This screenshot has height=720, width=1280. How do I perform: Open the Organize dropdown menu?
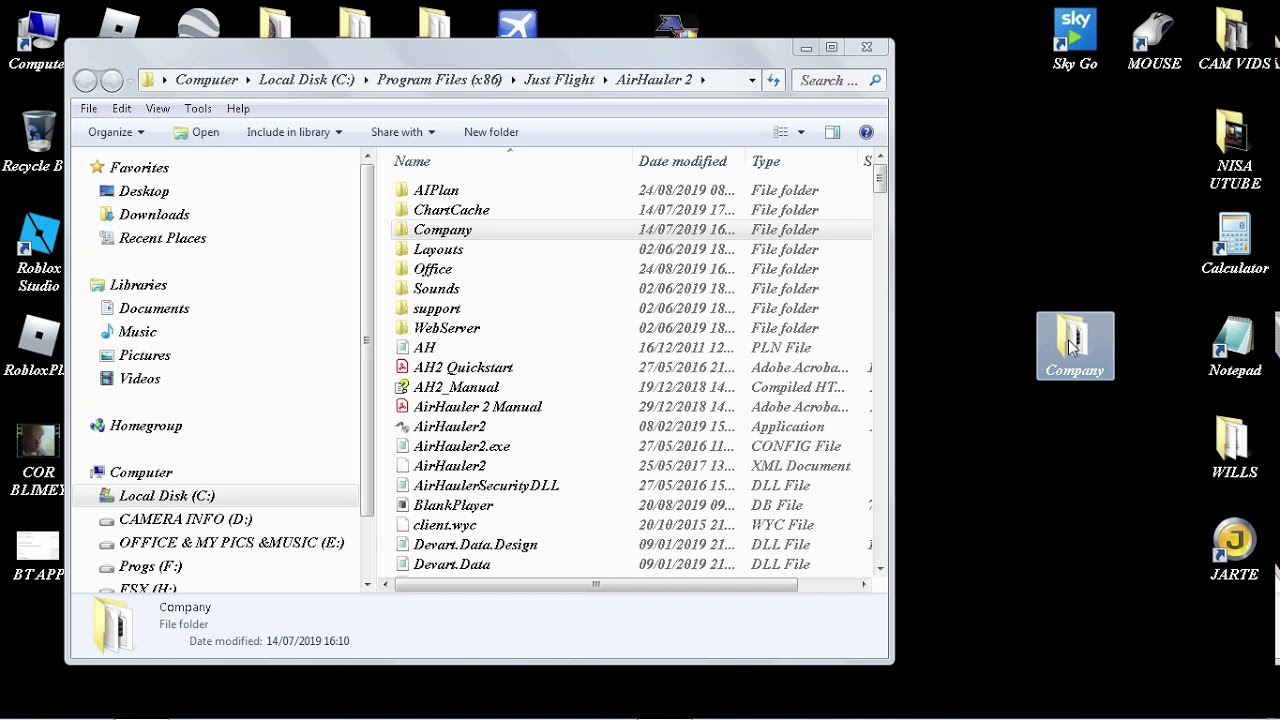point(116,132)
